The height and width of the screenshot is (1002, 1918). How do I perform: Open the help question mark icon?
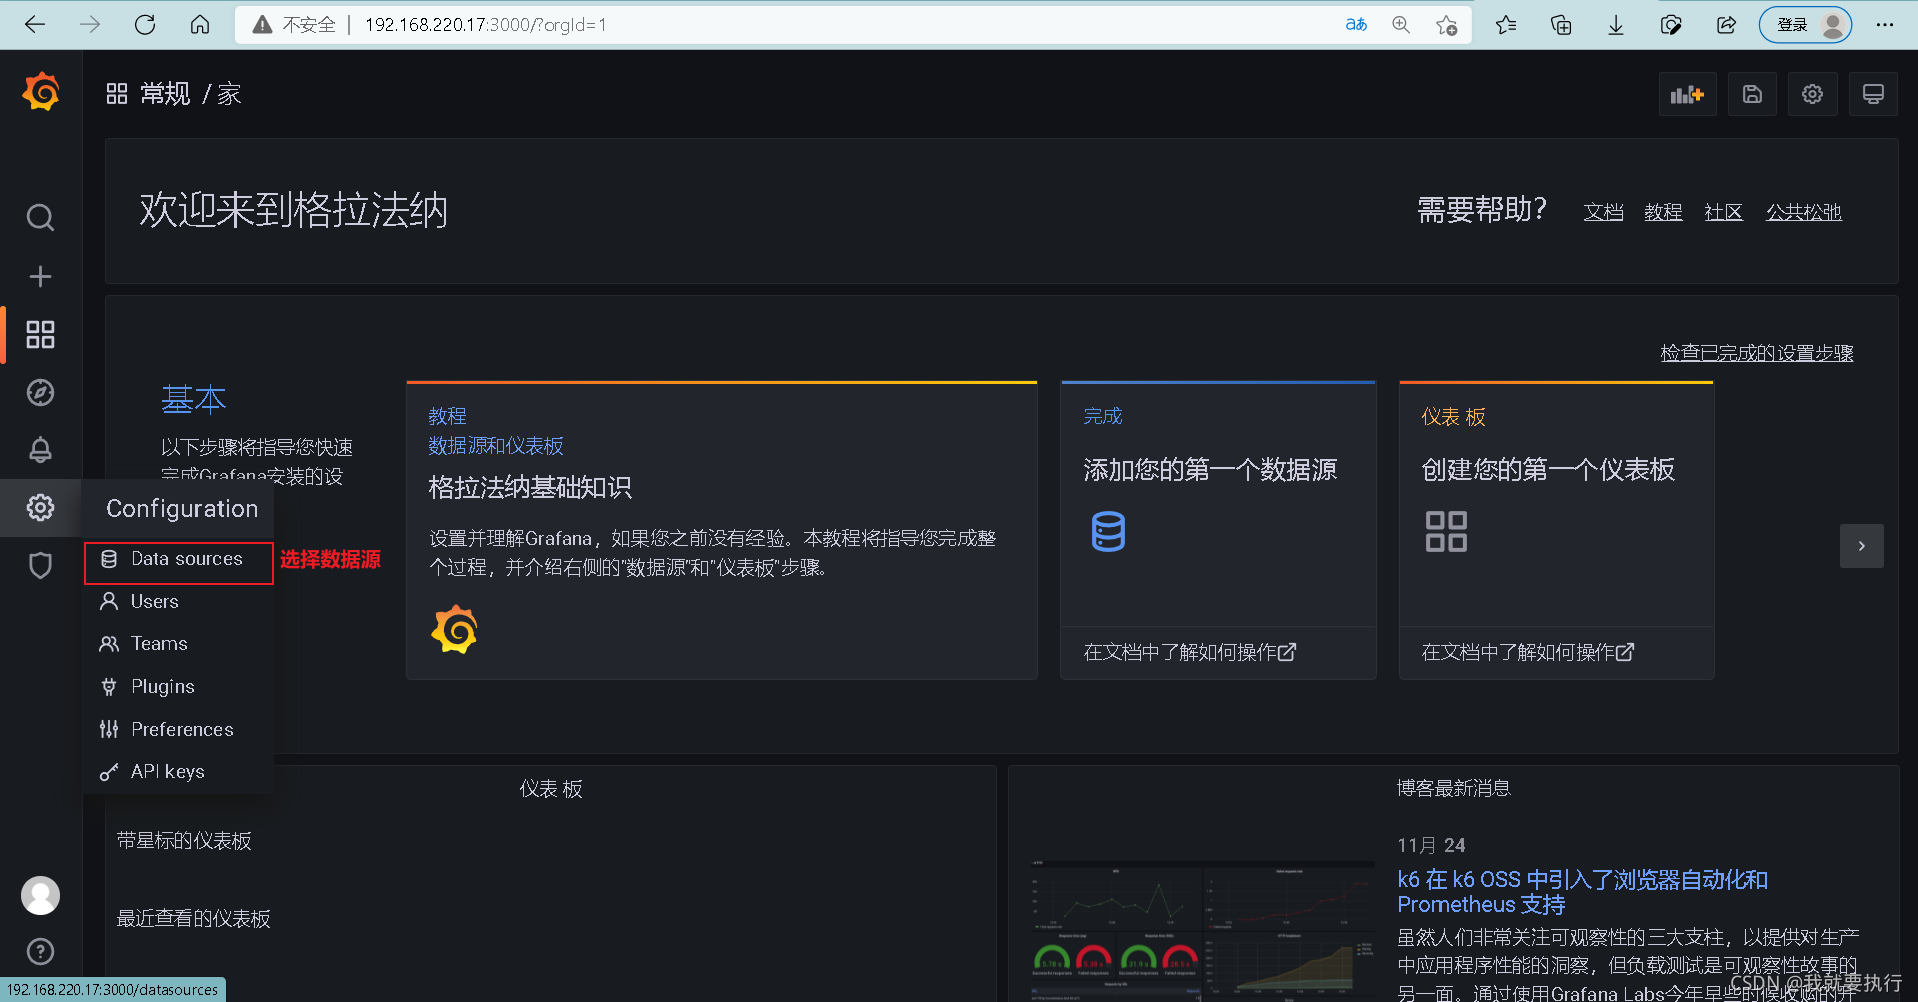pos(40,951)
